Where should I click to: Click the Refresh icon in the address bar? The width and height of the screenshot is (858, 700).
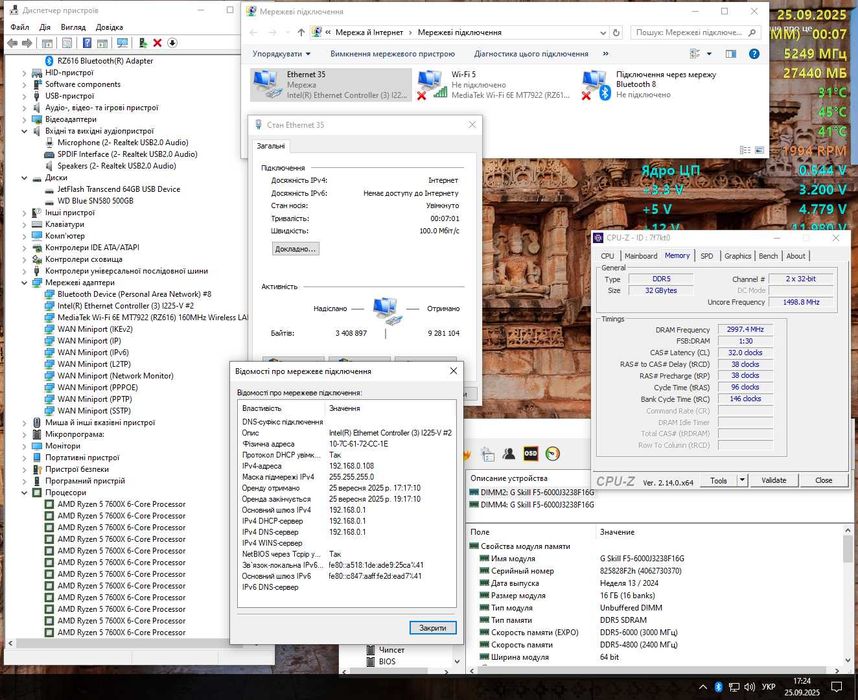point(616,32)
